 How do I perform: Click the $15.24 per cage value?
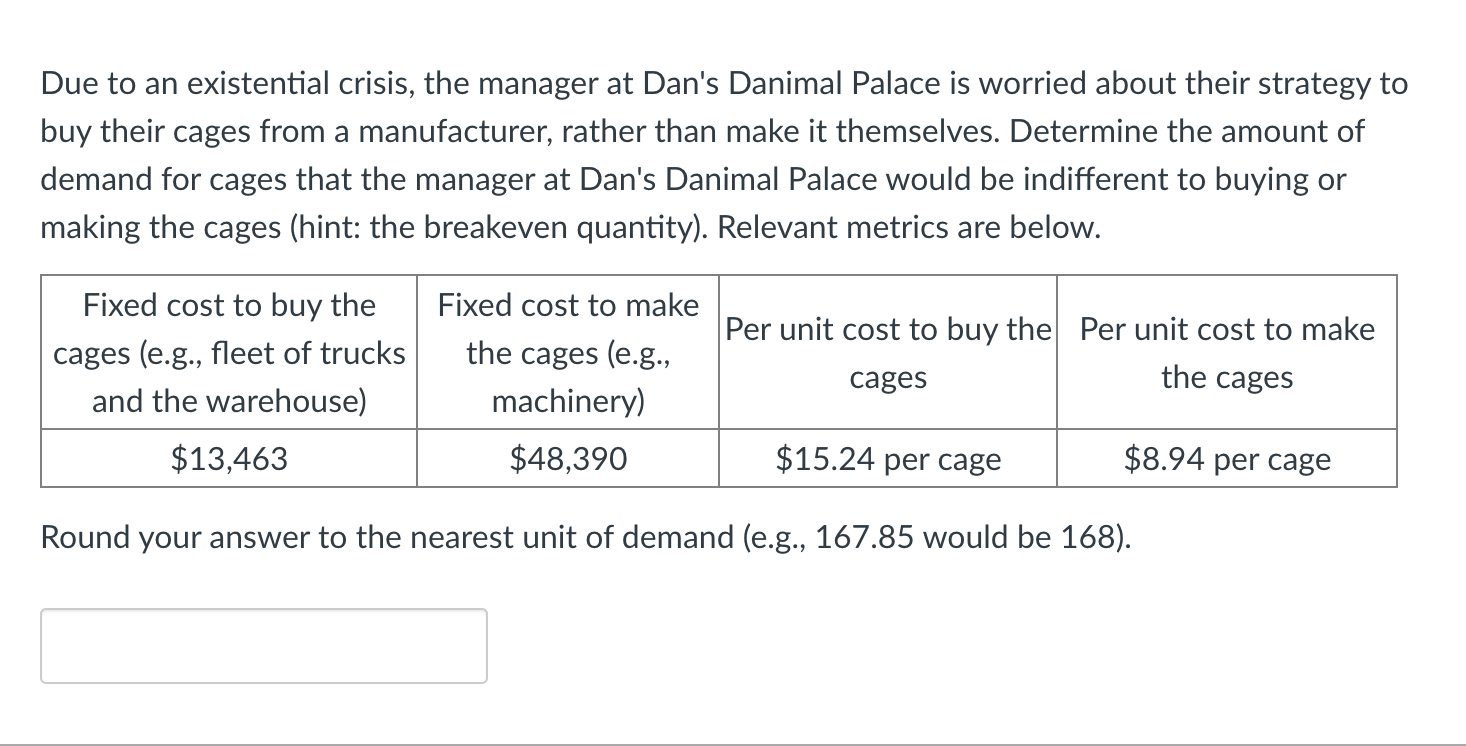888,459
